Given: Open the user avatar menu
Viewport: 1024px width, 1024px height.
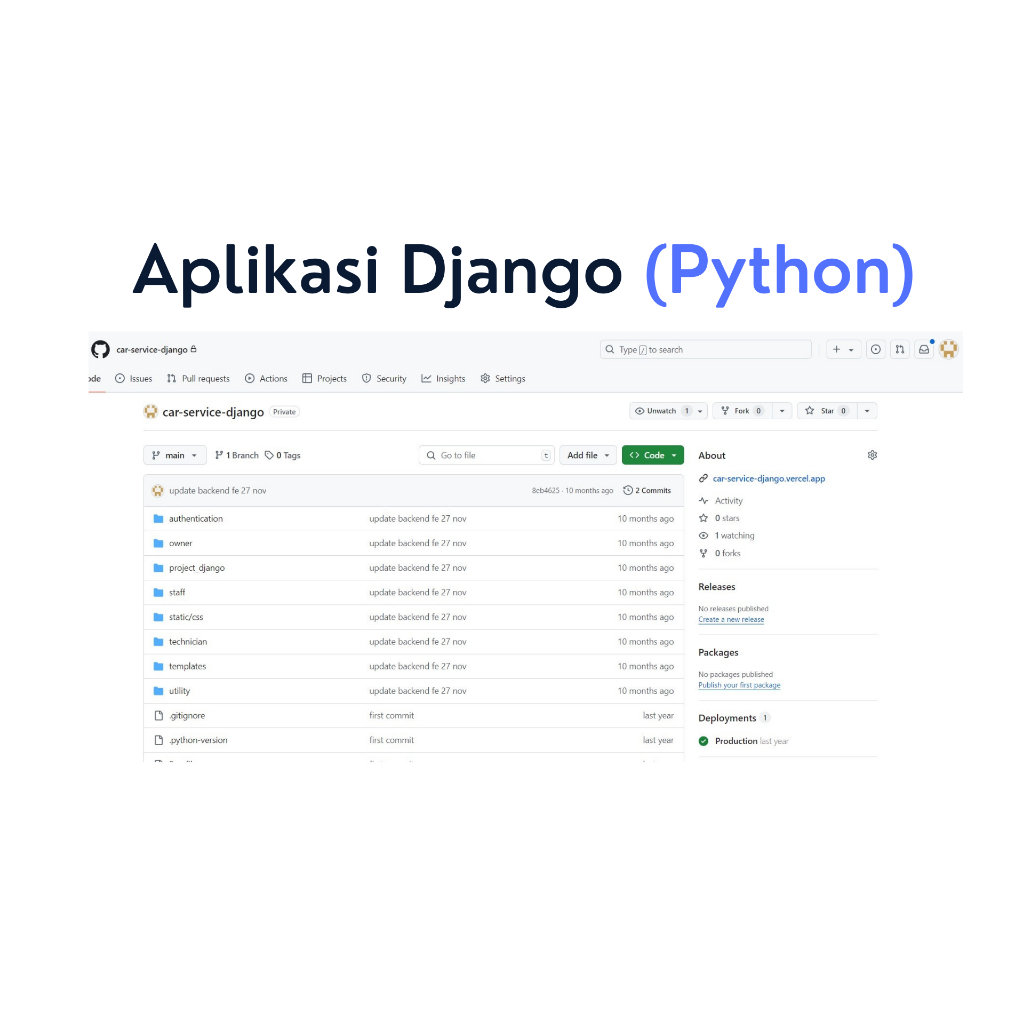Looking at the screenshot, I should [949, 349].
